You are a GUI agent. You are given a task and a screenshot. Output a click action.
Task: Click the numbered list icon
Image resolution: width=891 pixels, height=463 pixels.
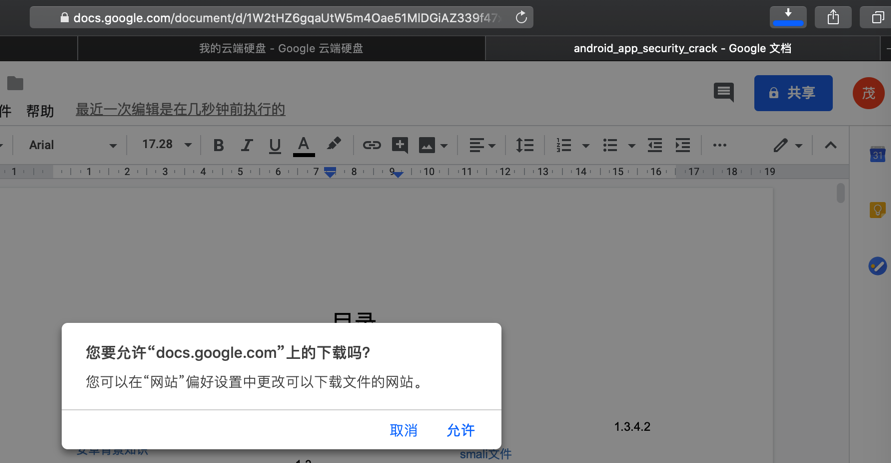tap(564, 145)
